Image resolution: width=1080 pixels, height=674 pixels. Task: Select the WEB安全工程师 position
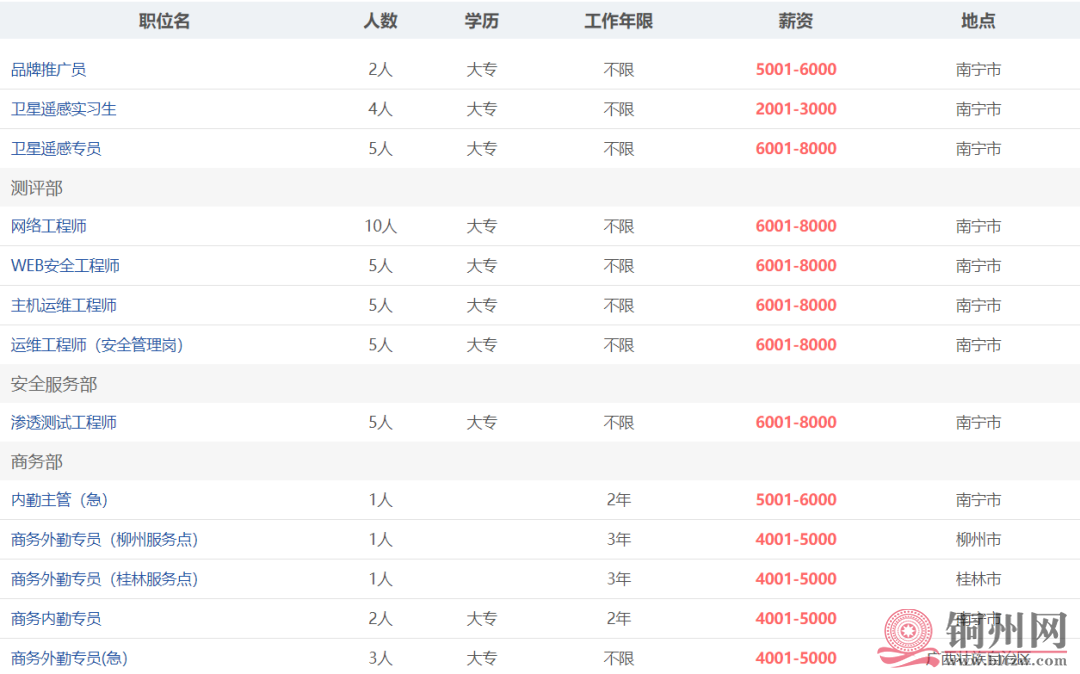click(x=67, y=266)
